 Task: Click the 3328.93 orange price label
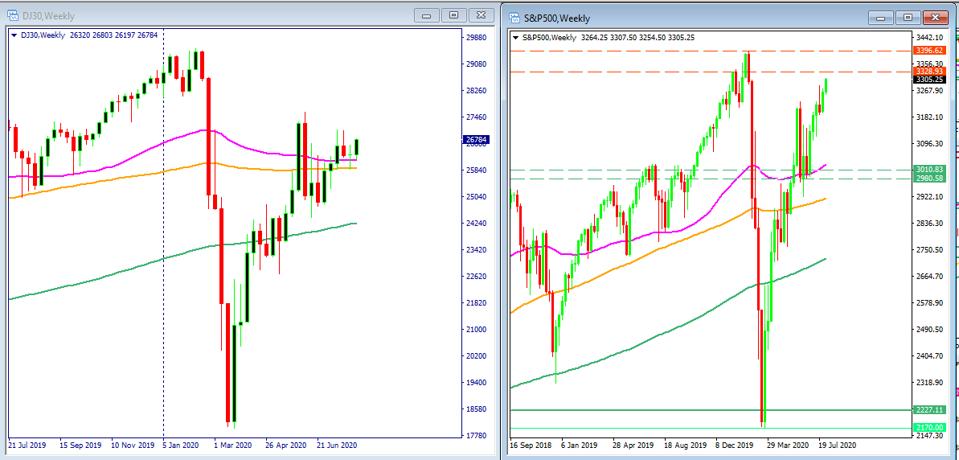point(929,72)
